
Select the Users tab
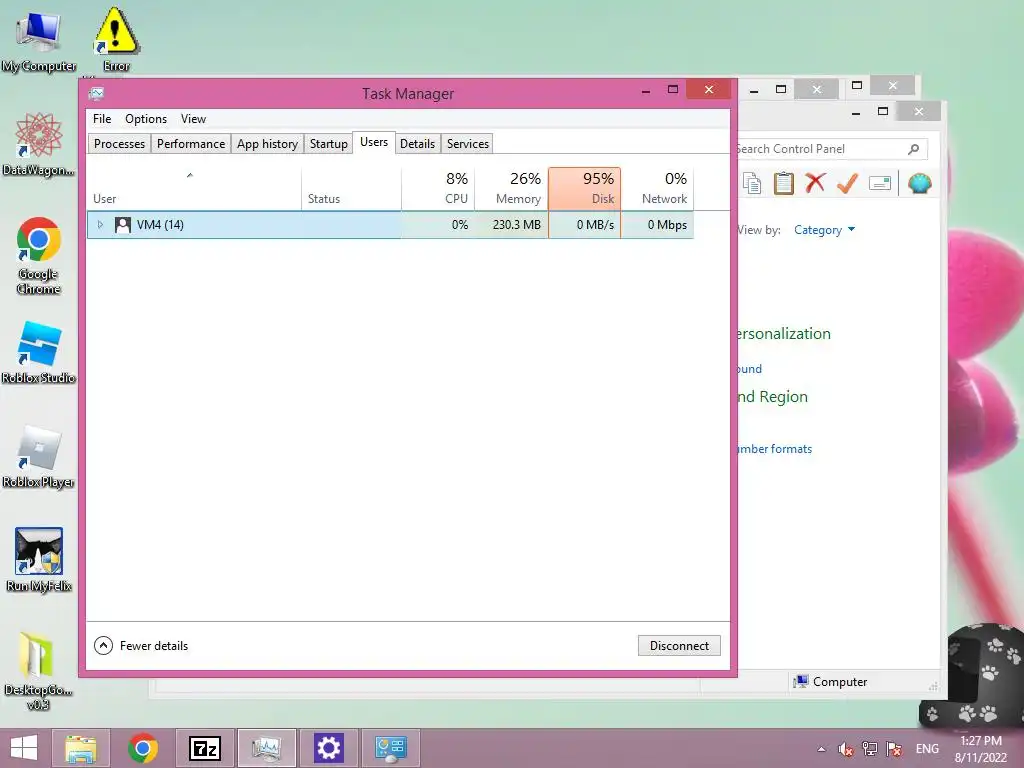374,142
